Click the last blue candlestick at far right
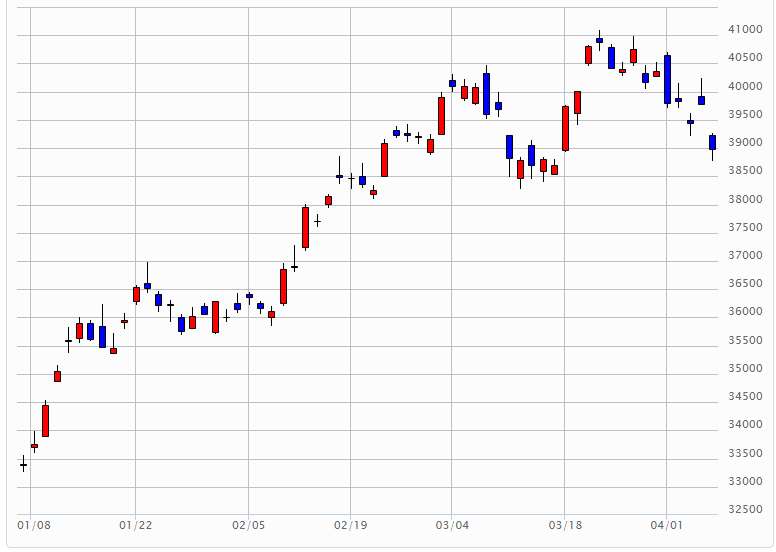 (712, 142)
